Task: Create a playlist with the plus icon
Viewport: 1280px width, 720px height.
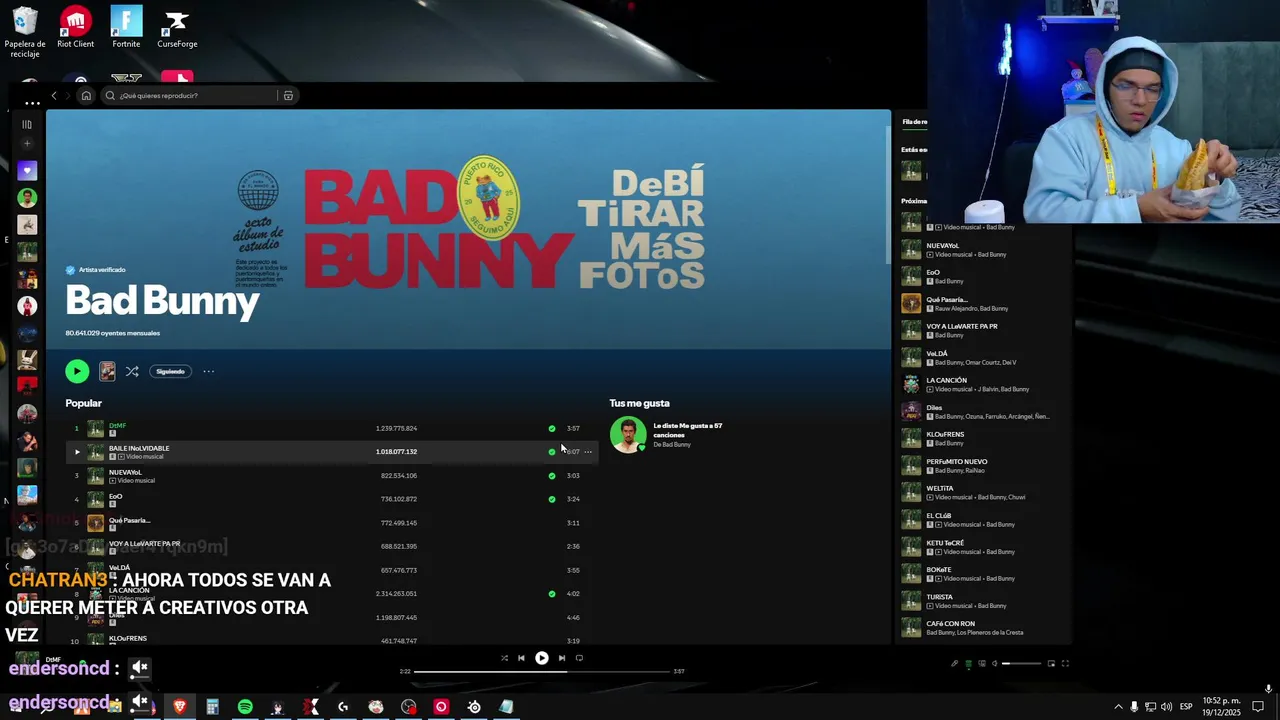Action: [27, 144]
